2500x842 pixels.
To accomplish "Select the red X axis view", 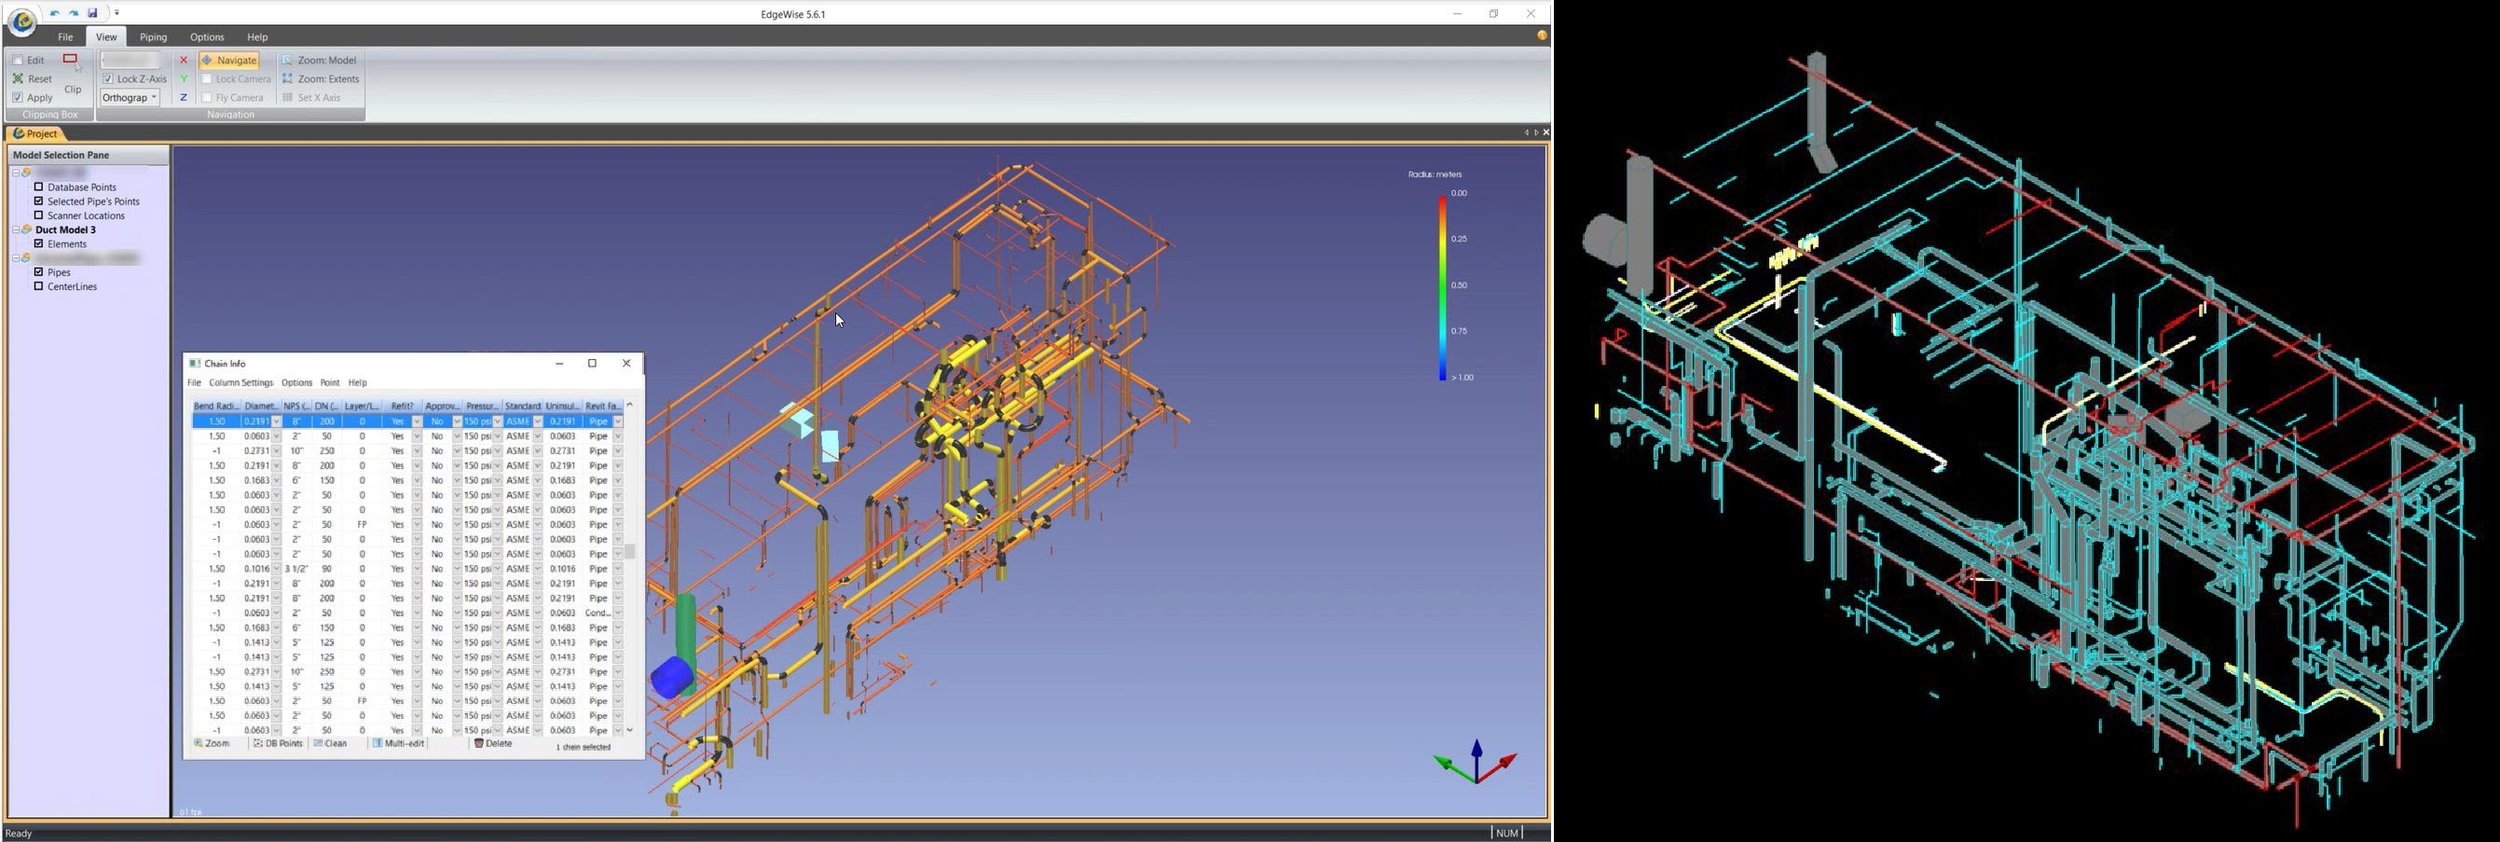I will [183, 60].
